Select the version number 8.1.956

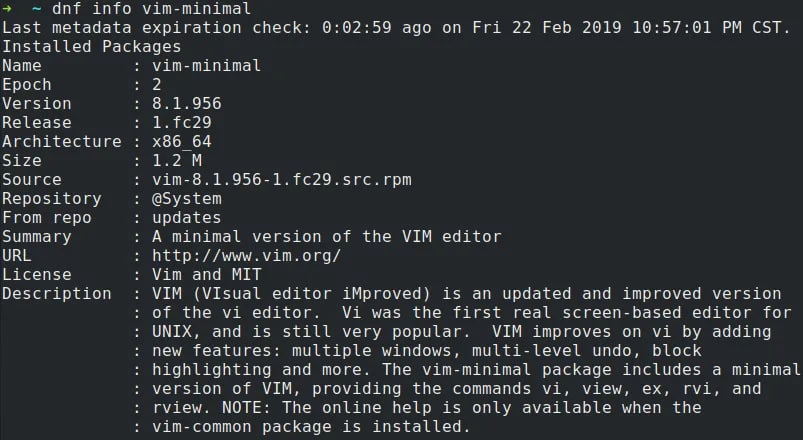coord(186,103)
